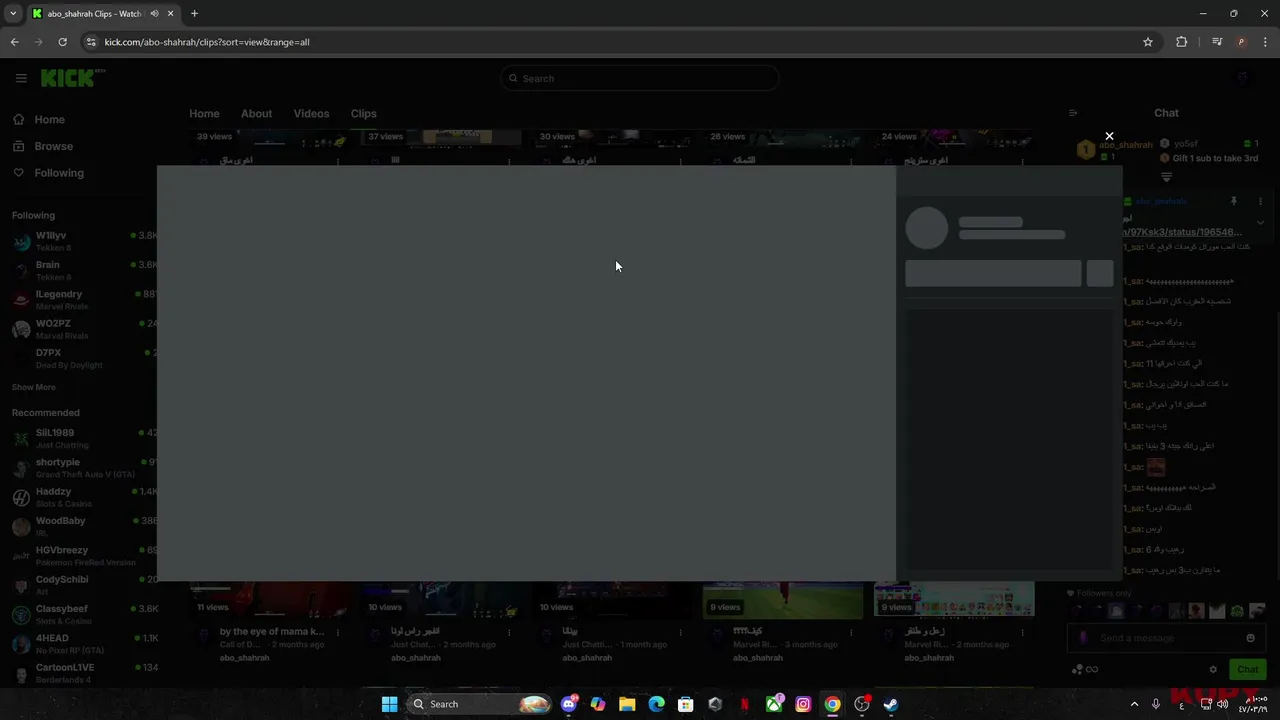This screenshot has height=720, width=1280.
Task: Open channel points bubbles icon
Action: pyautogui.click(x=1077, y=670)
